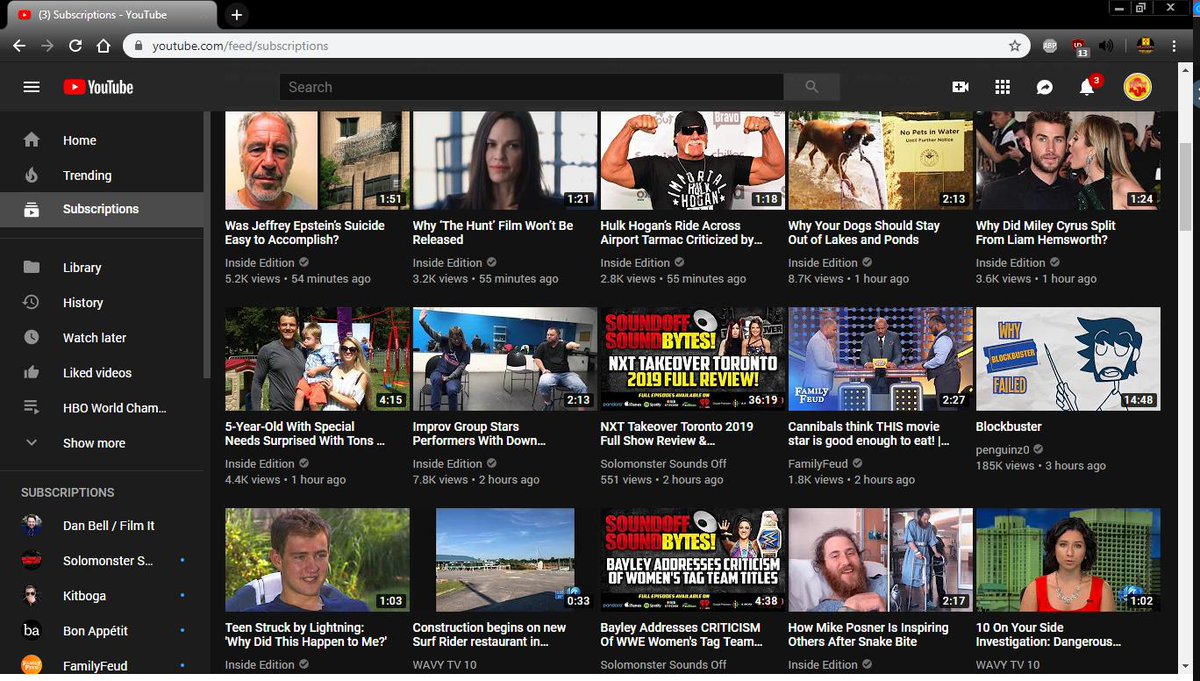
Task: Open Liked videos playlist
Action: click(x=101, y=372)
